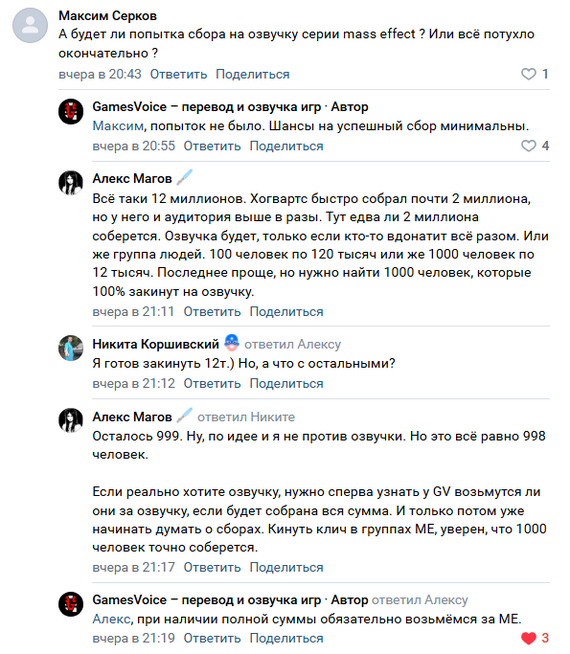Click the mention 'Максим' in GamesVoice reply

(118, 126)
